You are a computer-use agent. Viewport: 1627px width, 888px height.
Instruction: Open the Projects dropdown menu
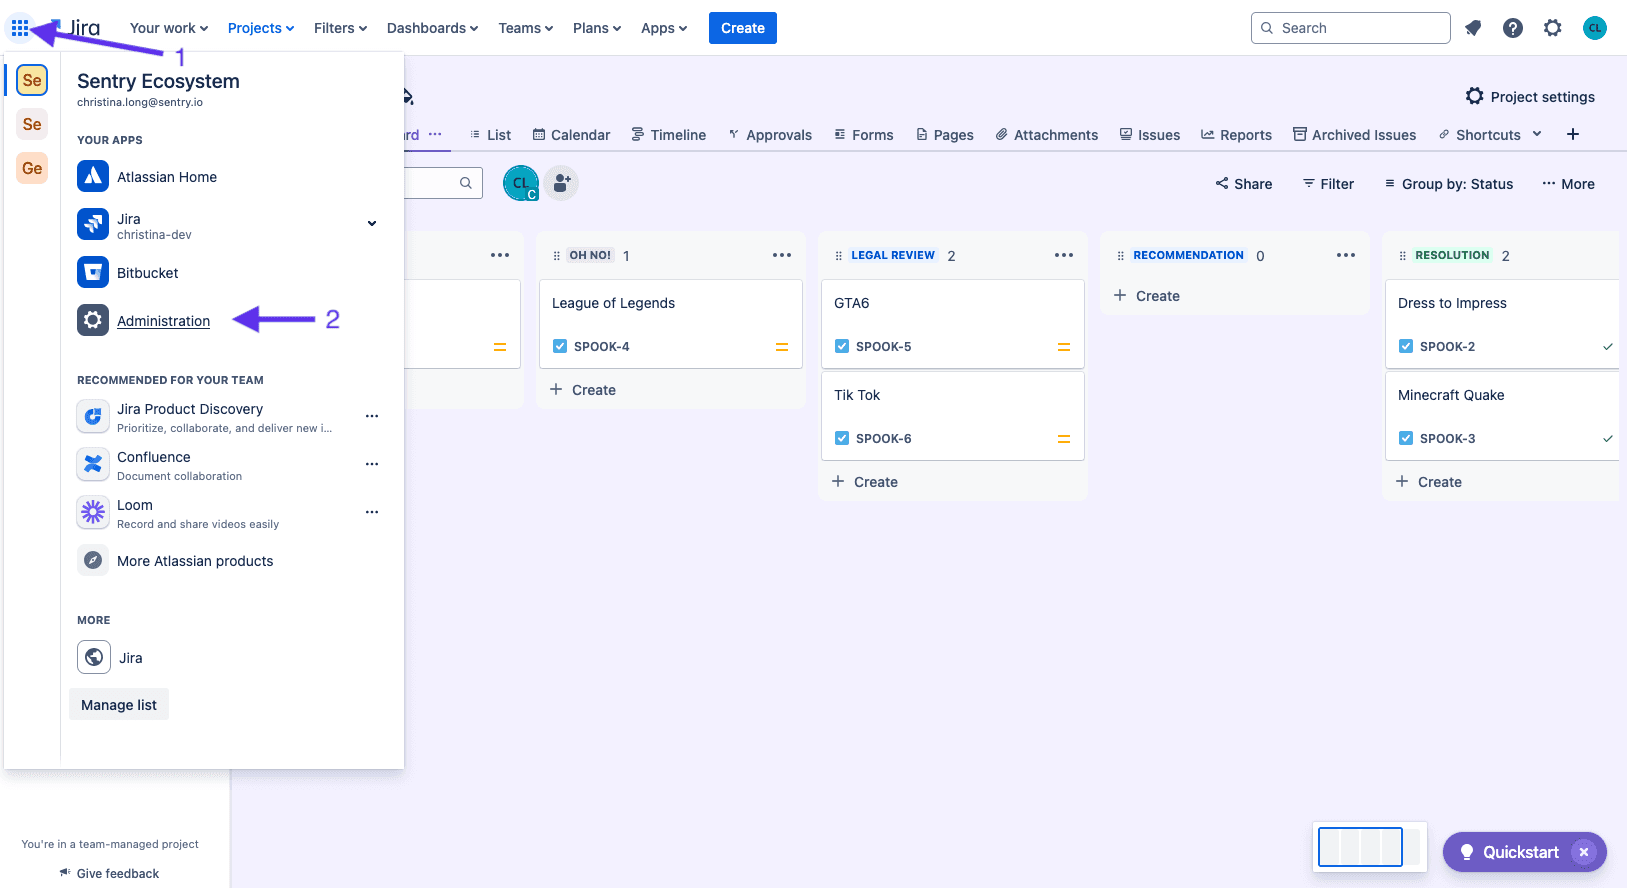[x=260, y=28]
